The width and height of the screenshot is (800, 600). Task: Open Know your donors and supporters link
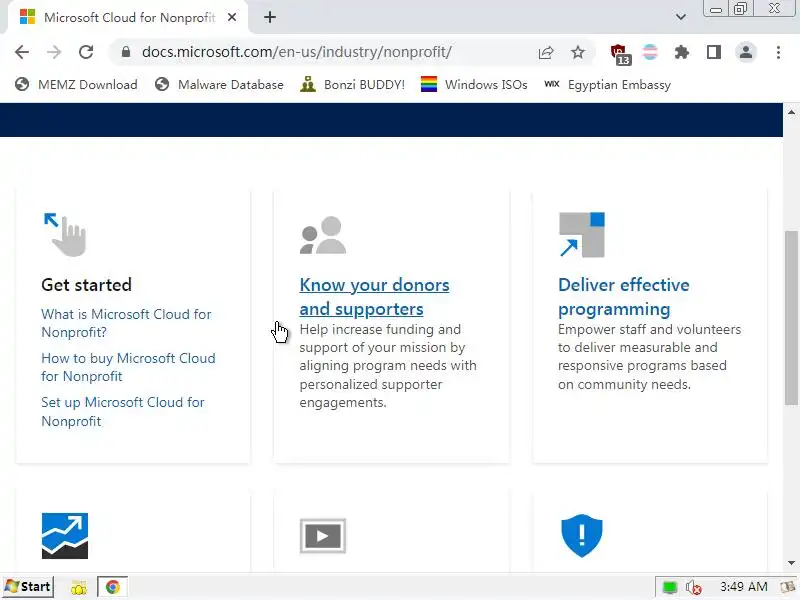[x=374, y=297]
